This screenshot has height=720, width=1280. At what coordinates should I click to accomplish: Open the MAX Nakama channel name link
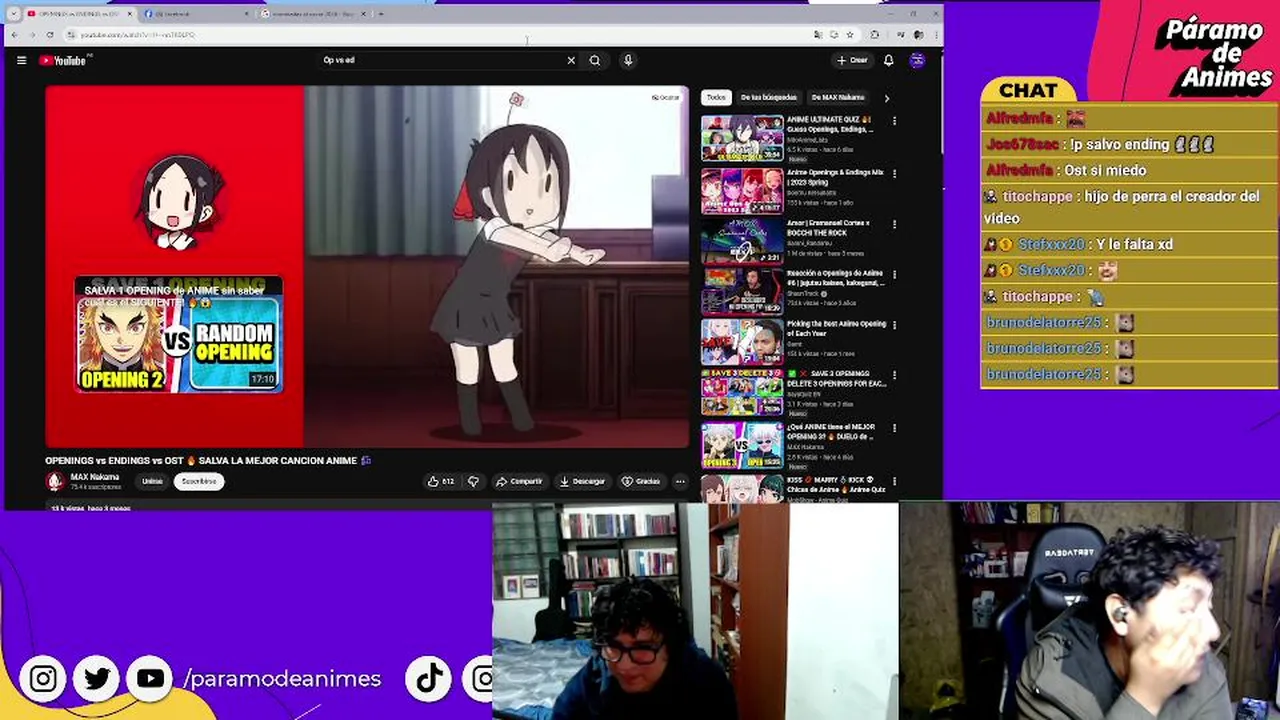(95, 477)
